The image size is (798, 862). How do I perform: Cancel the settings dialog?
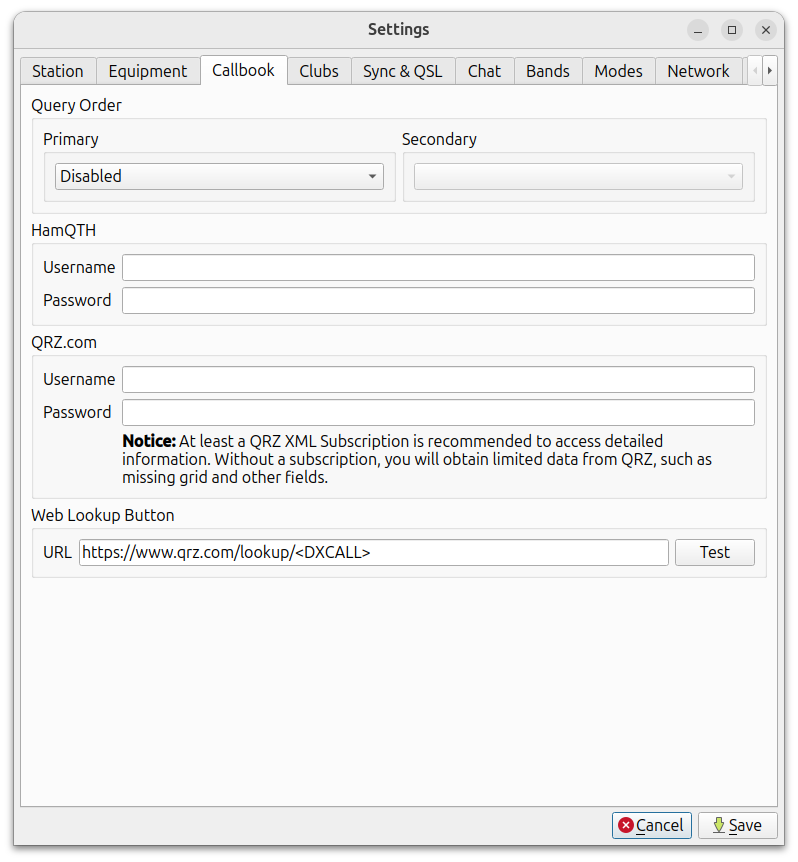(652, 825)
